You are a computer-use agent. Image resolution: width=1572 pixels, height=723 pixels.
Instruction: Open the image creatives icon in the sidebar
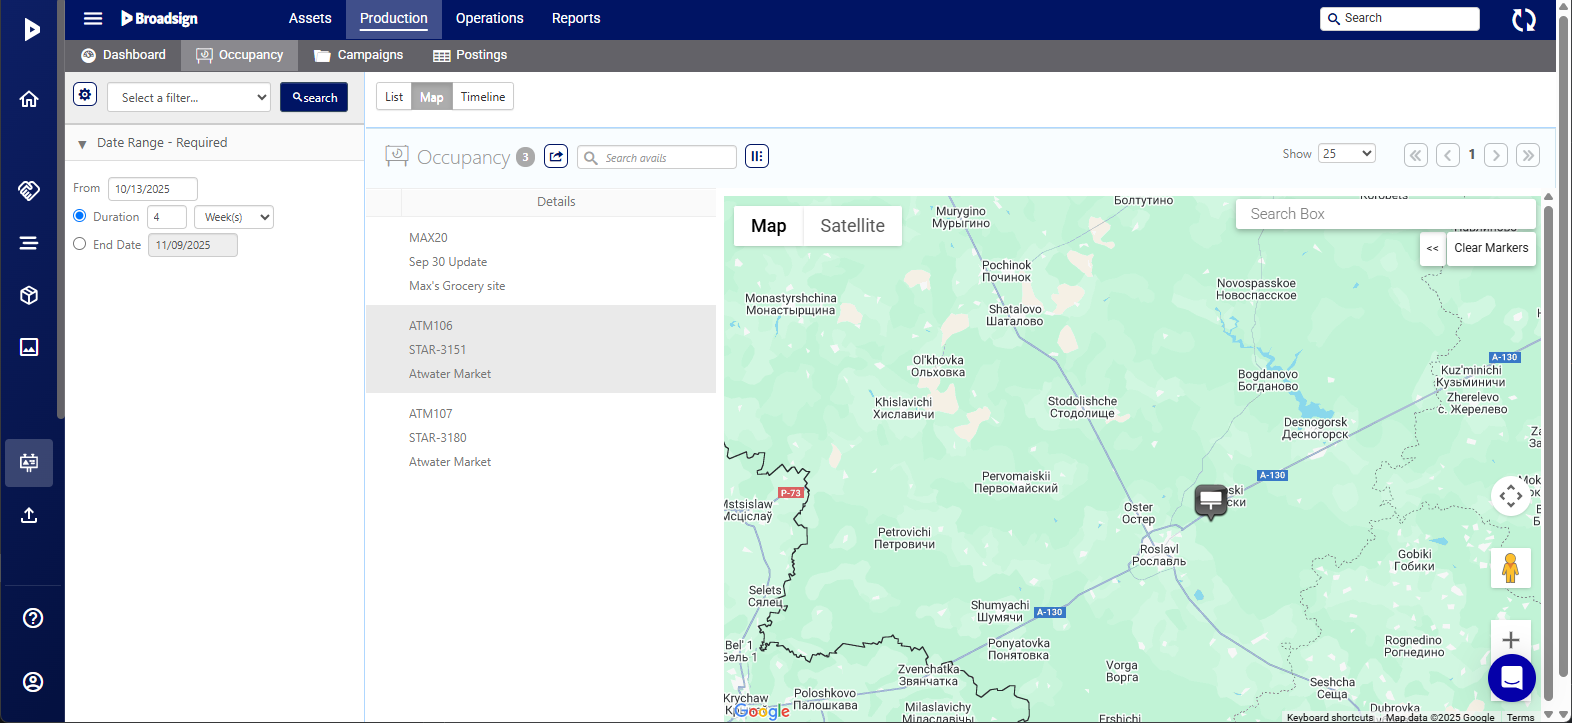pos(29,347)
